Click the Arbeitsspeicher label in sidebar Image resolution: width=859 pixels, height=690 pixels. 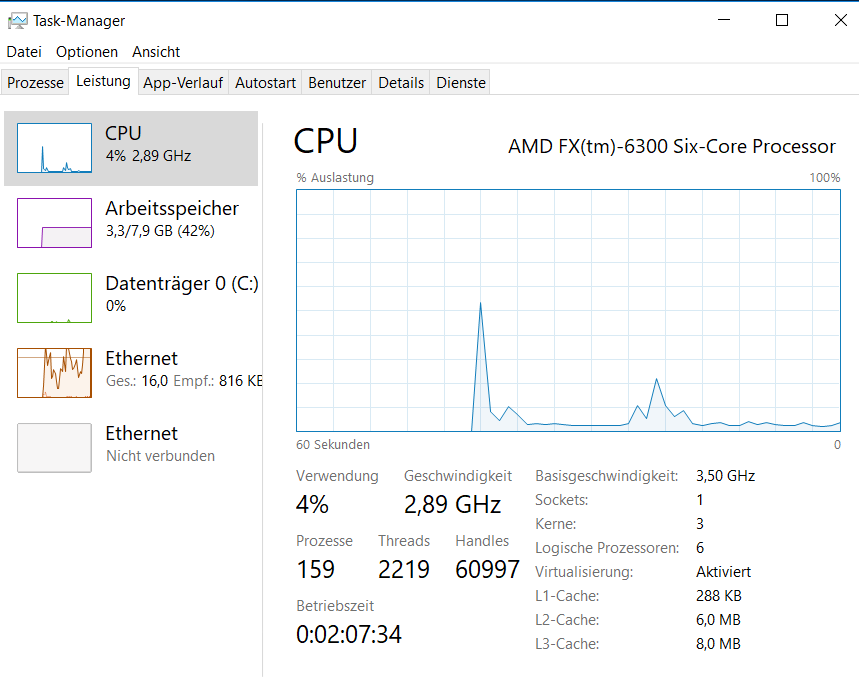click(172, 208)
